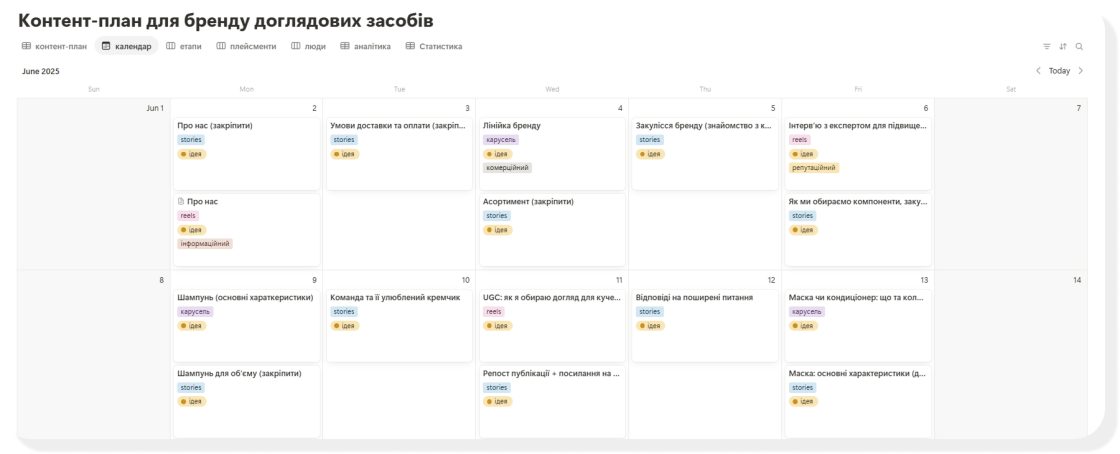Open Відповіді на поширені питання card
Image resolution: width=1120 pixels, height=454 pixels.
[x=704, y=326]
